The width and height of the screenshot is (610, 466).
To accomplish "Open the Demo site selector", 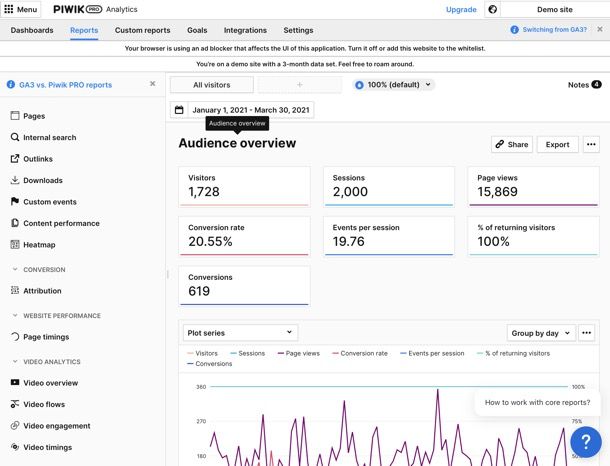I will tap(555, 9).
